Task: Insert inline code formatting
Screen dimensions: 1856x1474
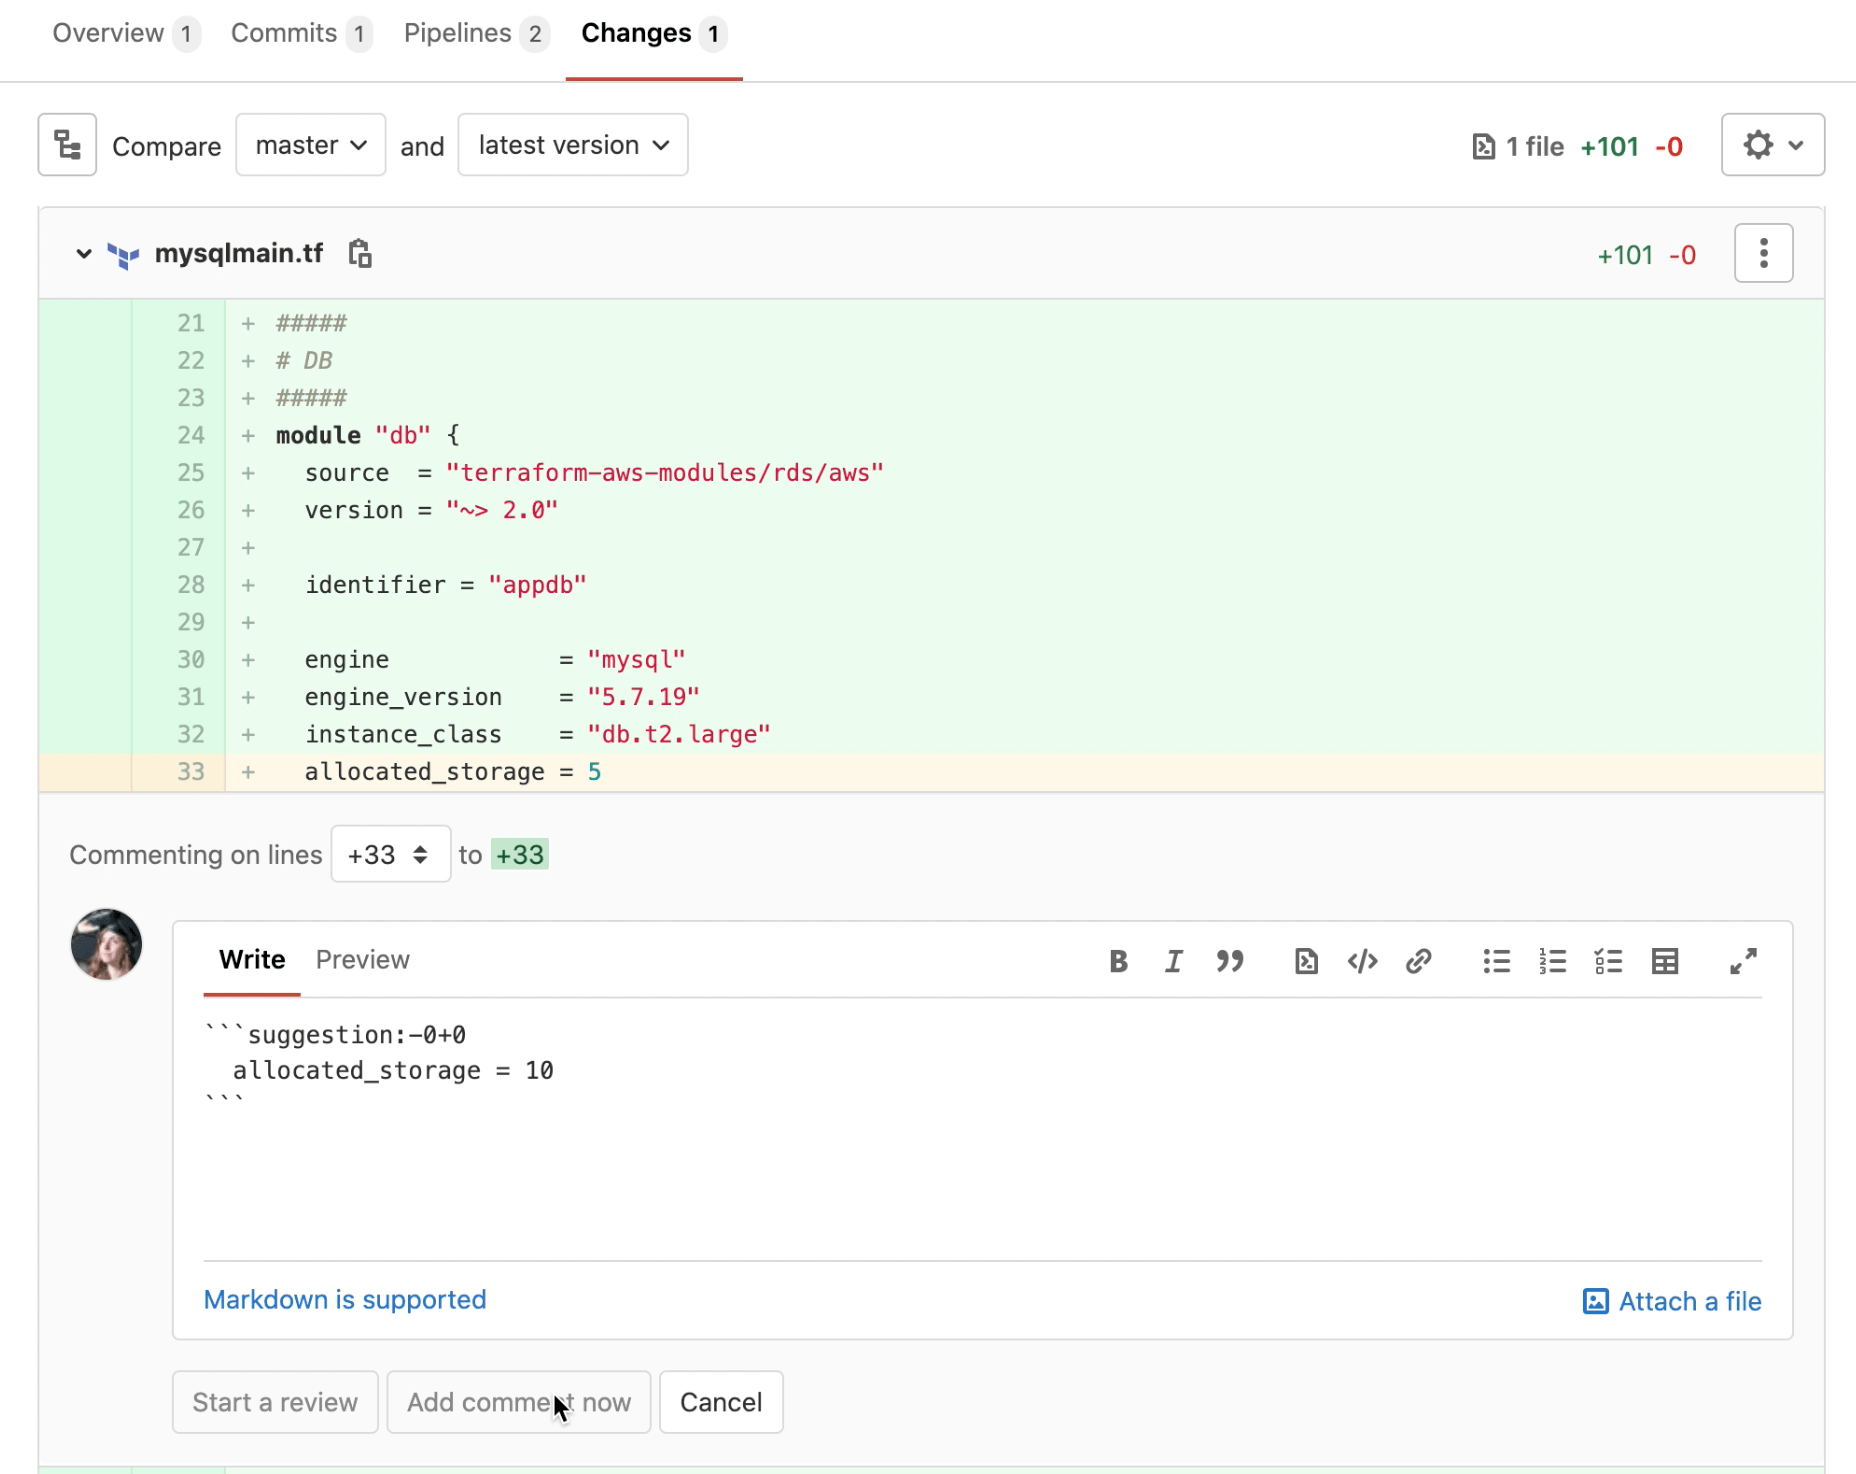Action: pos(1362,961)
